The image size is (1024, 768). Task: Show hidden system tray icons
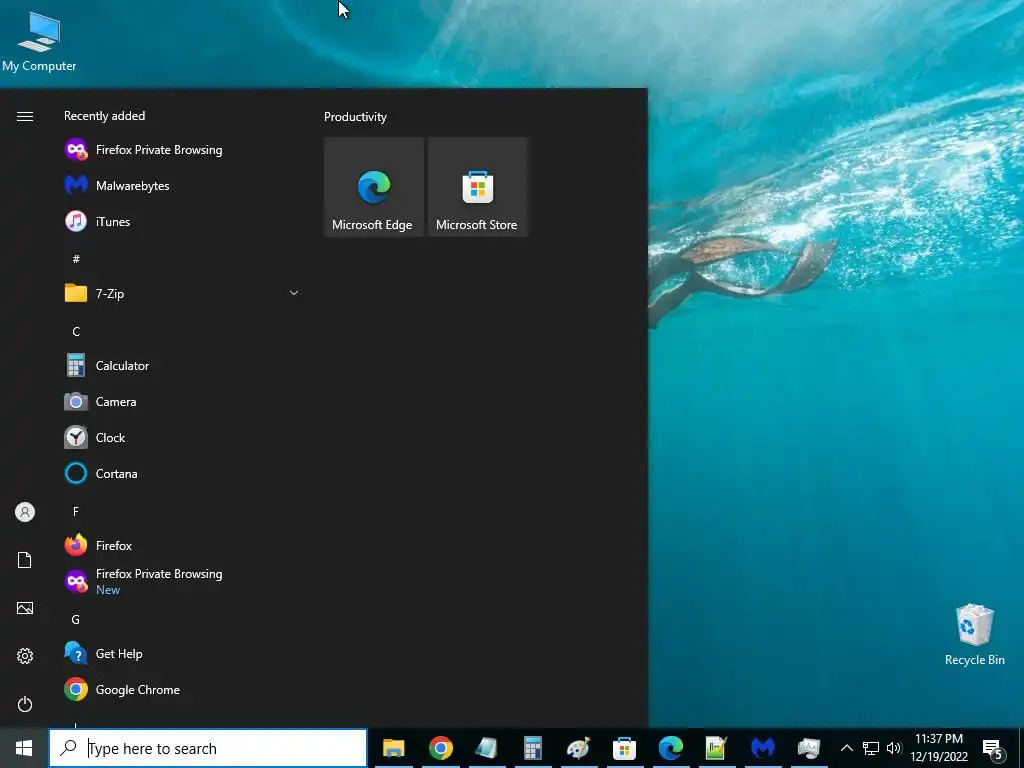click(x=846, y=748)
